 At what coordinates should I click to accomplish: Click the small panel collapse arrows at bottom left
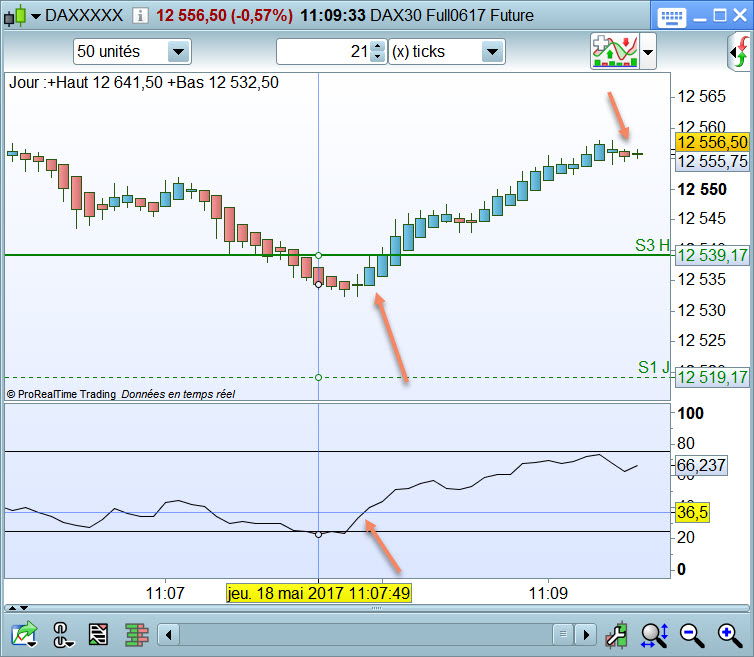coord(18,608)
